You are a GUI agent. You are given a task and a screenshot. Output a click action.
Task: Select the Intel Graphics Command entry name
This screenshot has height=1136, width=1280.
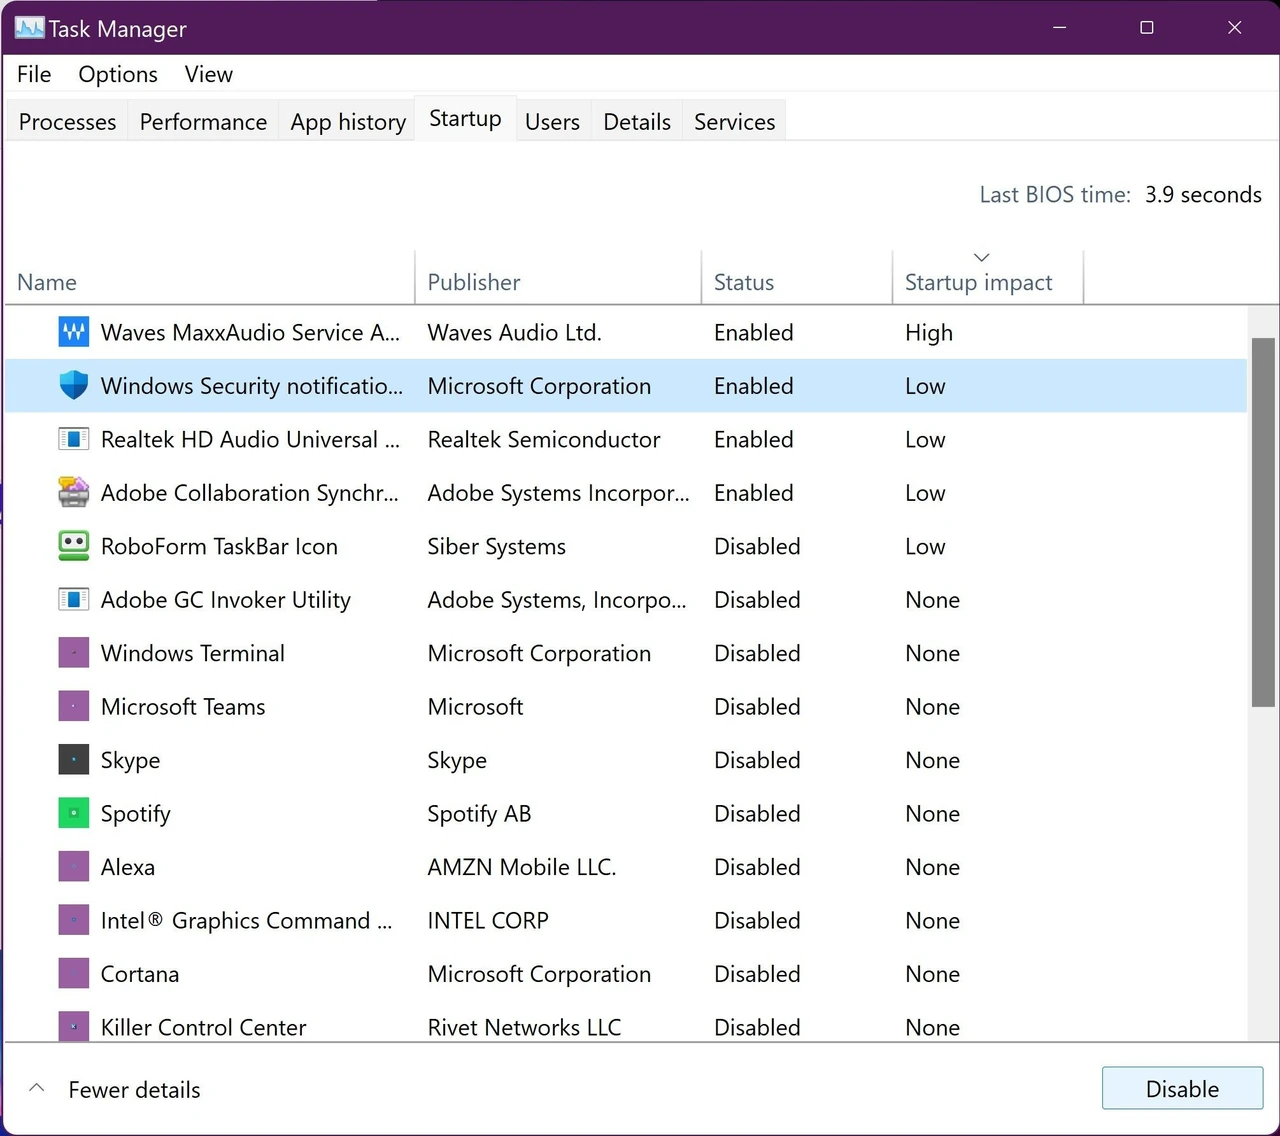pos(246,921)
